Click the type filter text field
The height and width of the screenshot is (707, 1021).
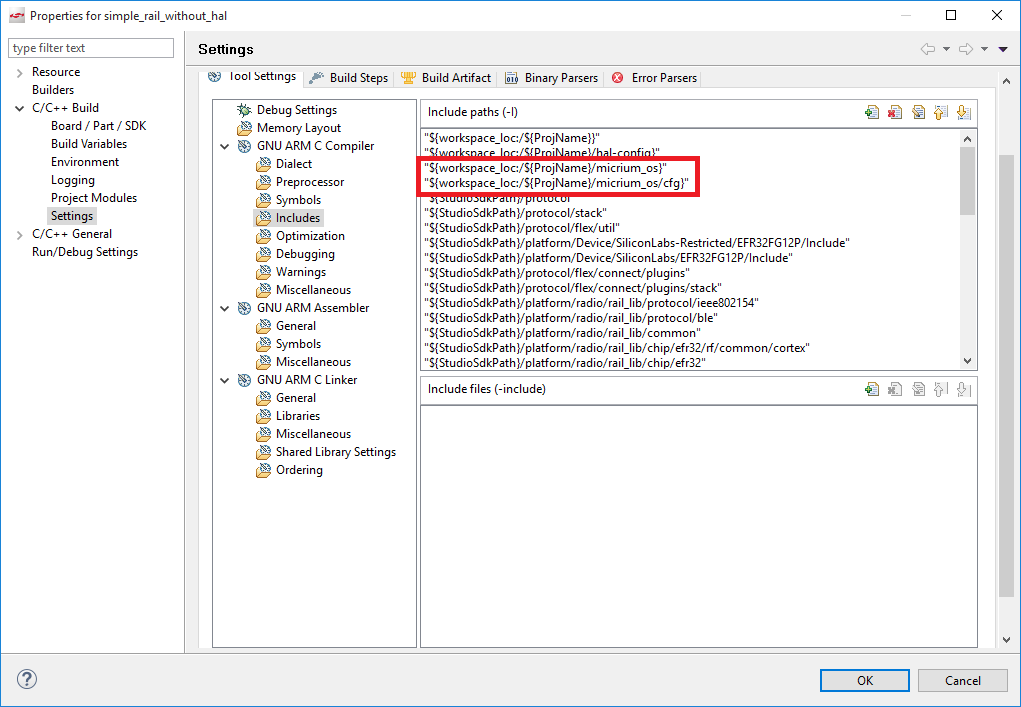91,48
